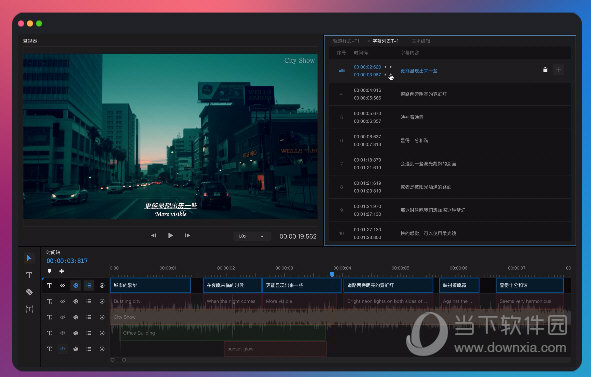Image resolution: width=591 pixels, height=377 pixels.
Task: Click the T icon of City Show track
Action: (49, 317)
